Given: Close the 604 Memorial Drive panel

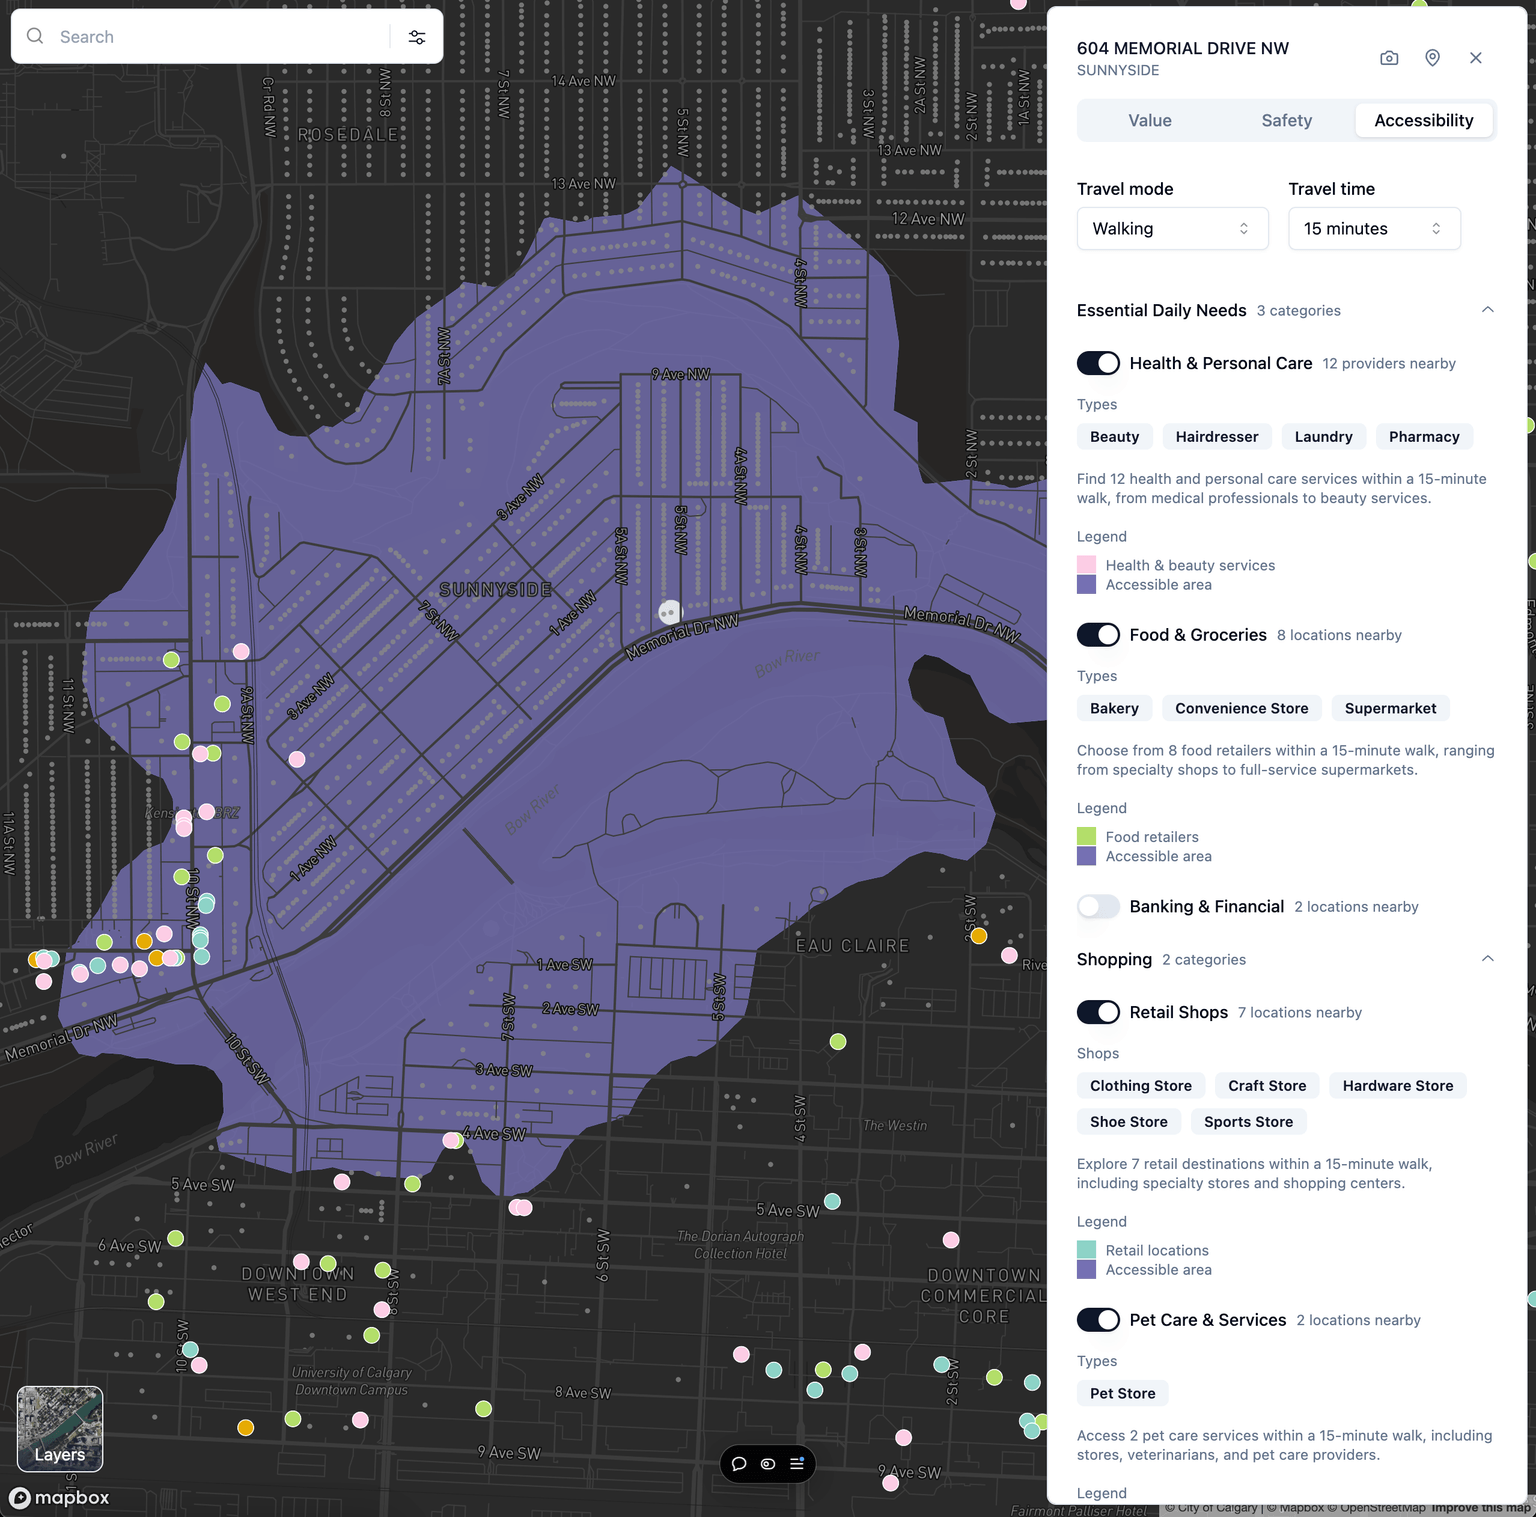Looking at the screenshot, I should pyautogui.click(x=1476, y=58).
